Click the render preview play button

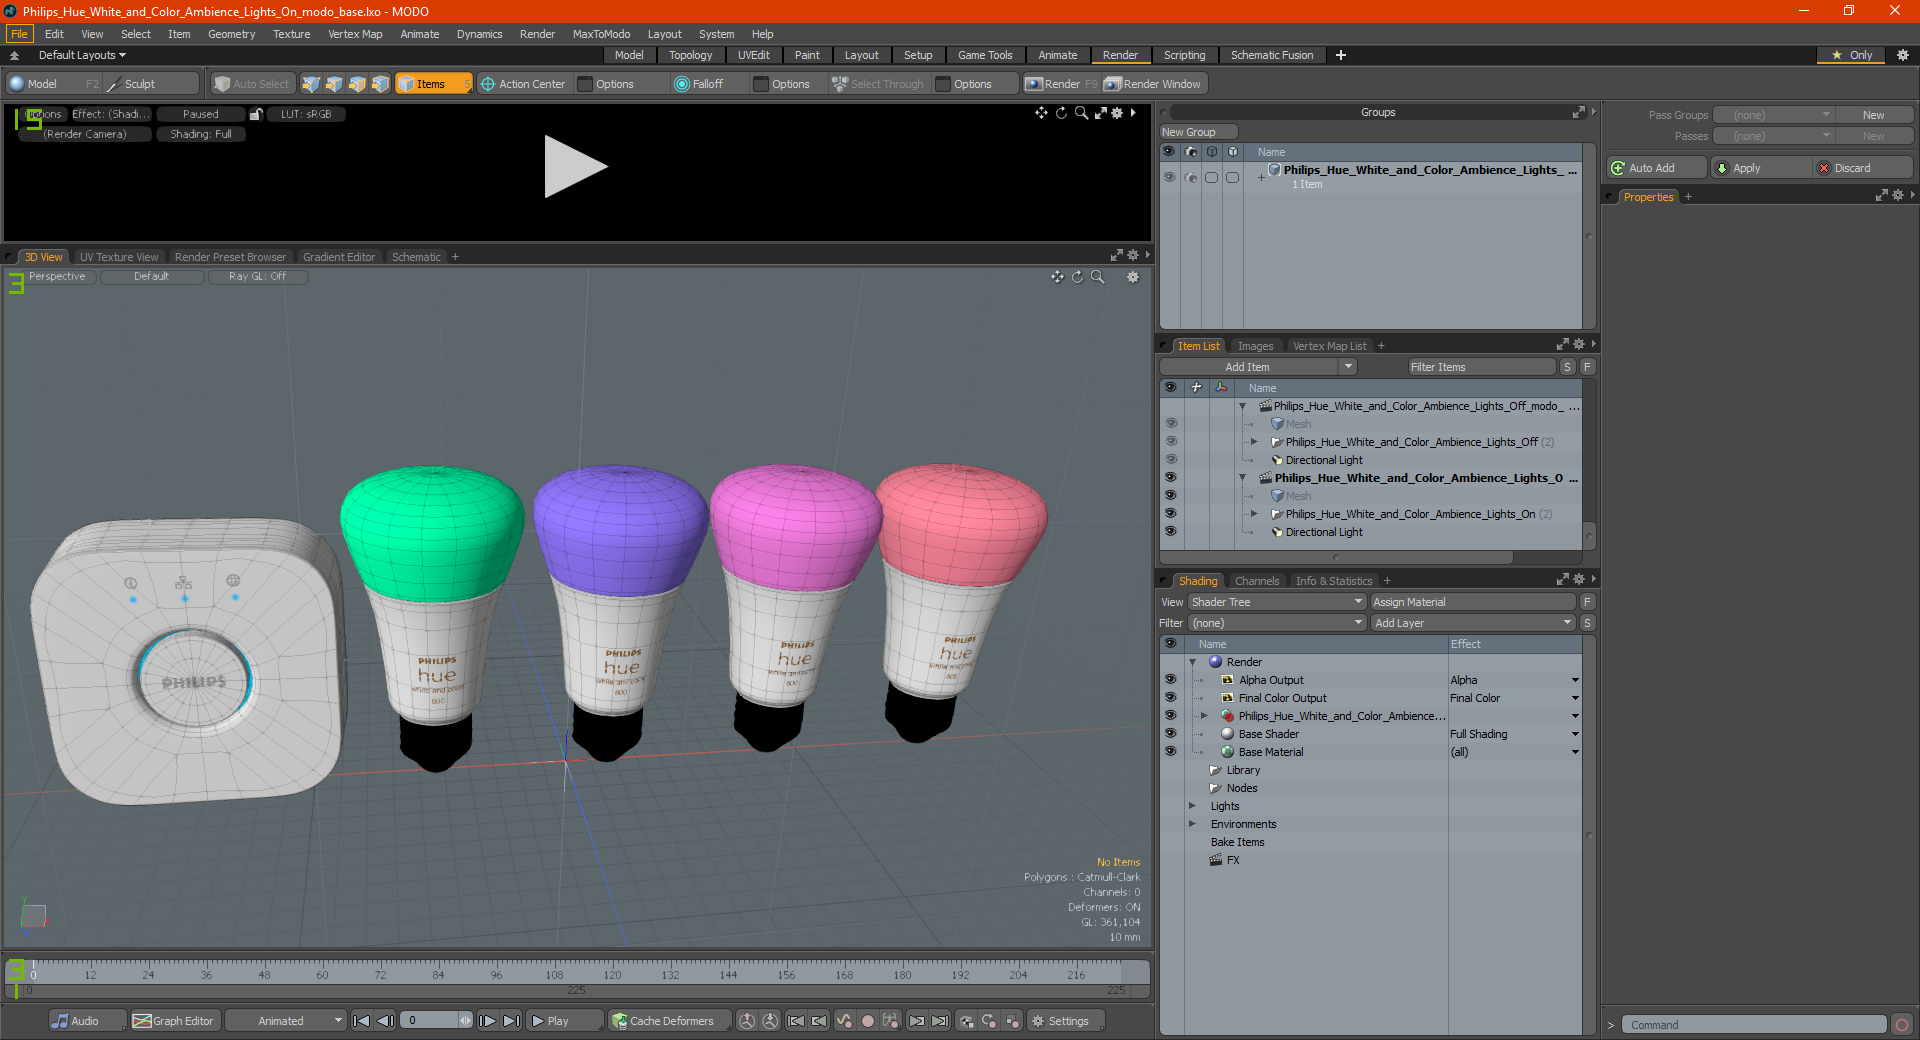pyautogui.click(x=575, y=167)
